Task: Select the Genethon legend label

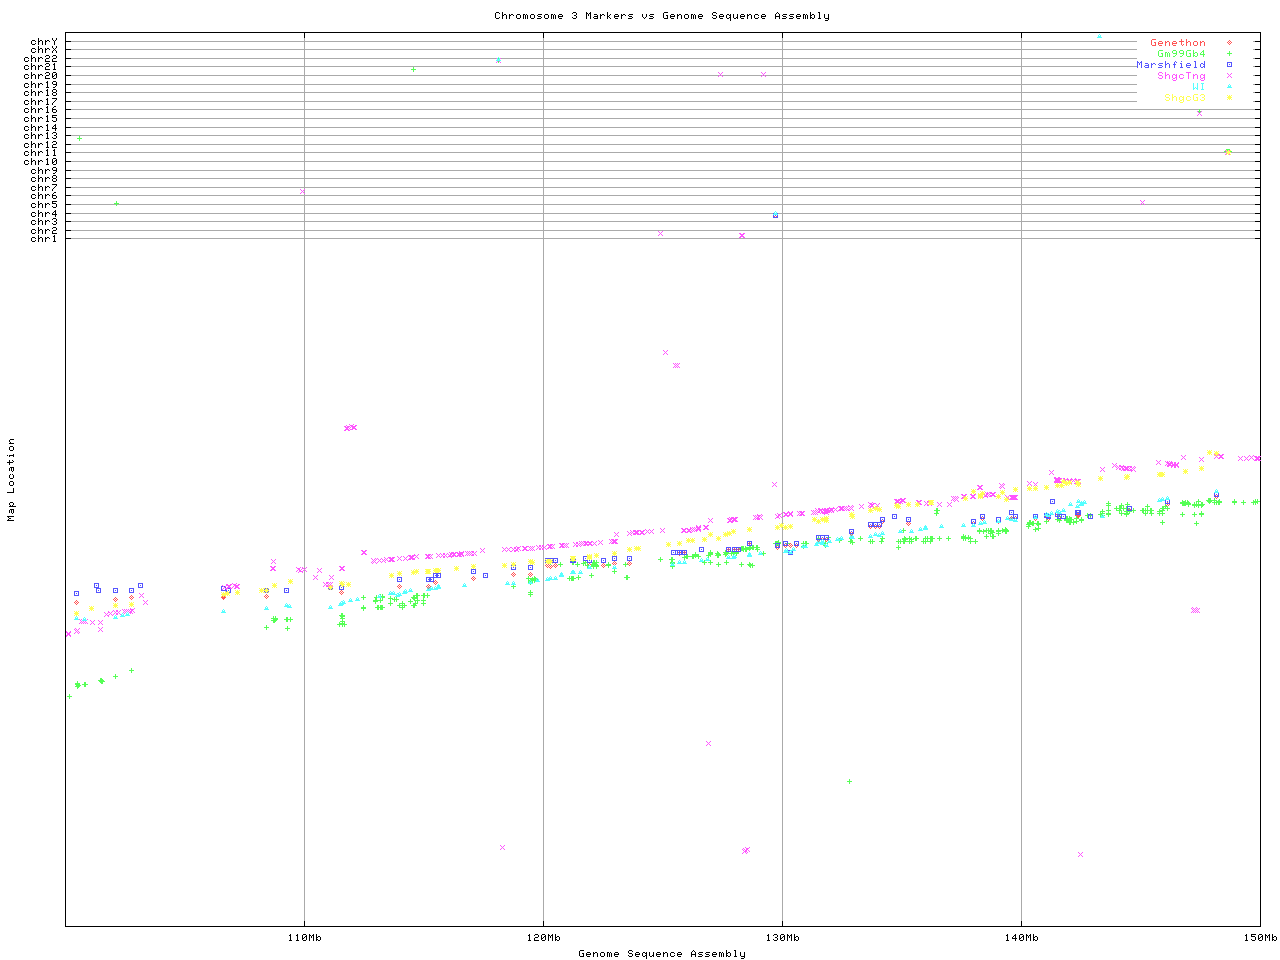Action: pos(1177,43)
